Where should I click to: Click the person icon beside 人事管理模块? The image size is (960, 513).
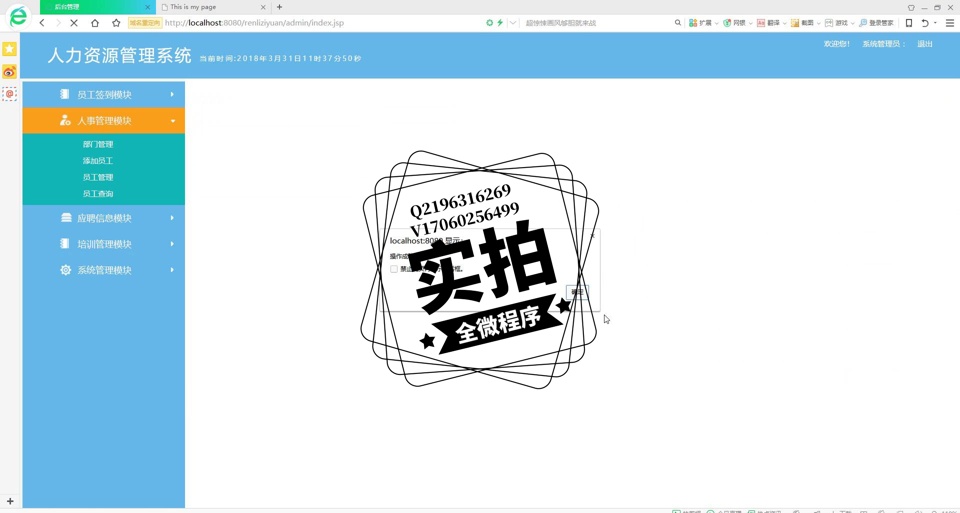65,120
